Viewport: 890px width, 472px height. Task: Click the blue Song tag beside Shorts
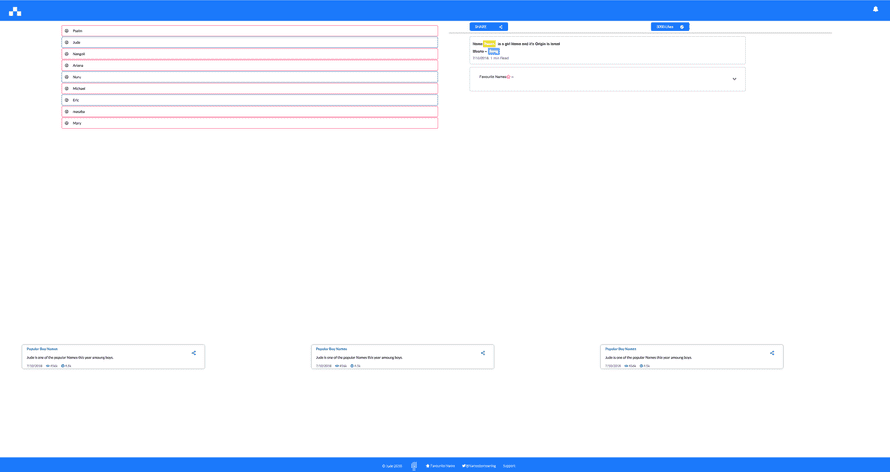(x=494, y=51)
